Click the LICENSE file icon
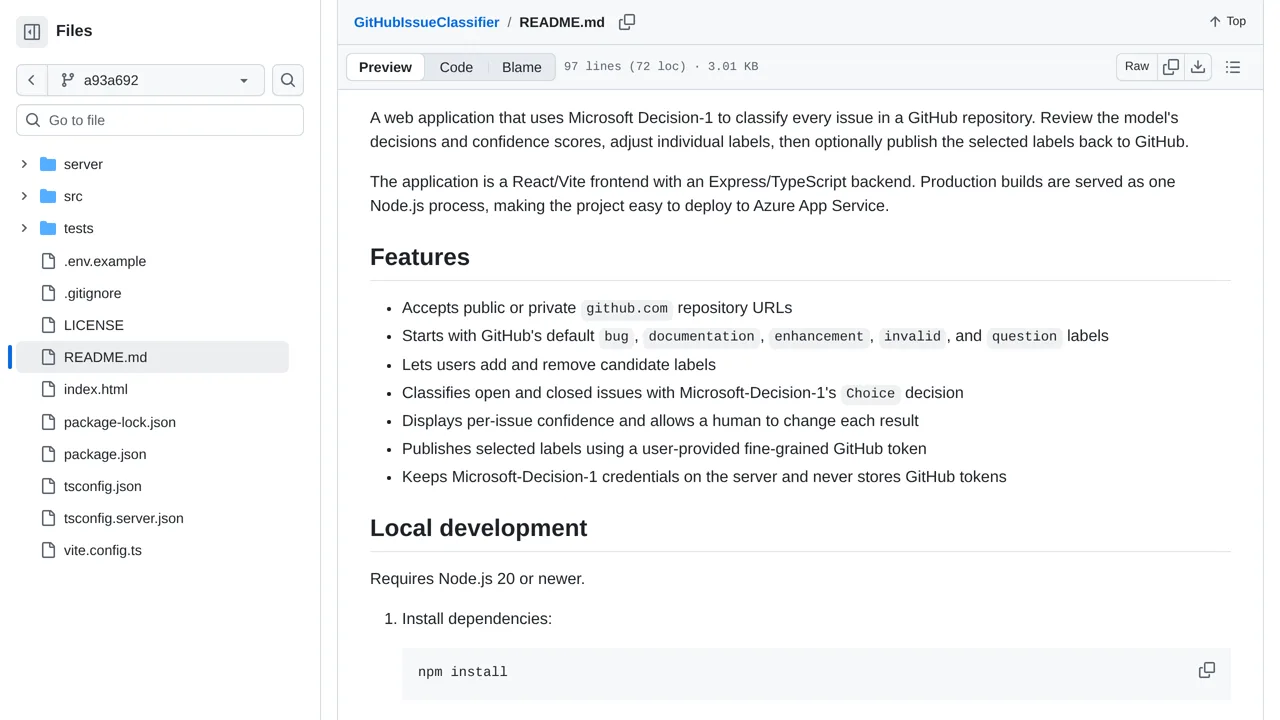The width and height of the screenshot is (1280, 720). 48,325
